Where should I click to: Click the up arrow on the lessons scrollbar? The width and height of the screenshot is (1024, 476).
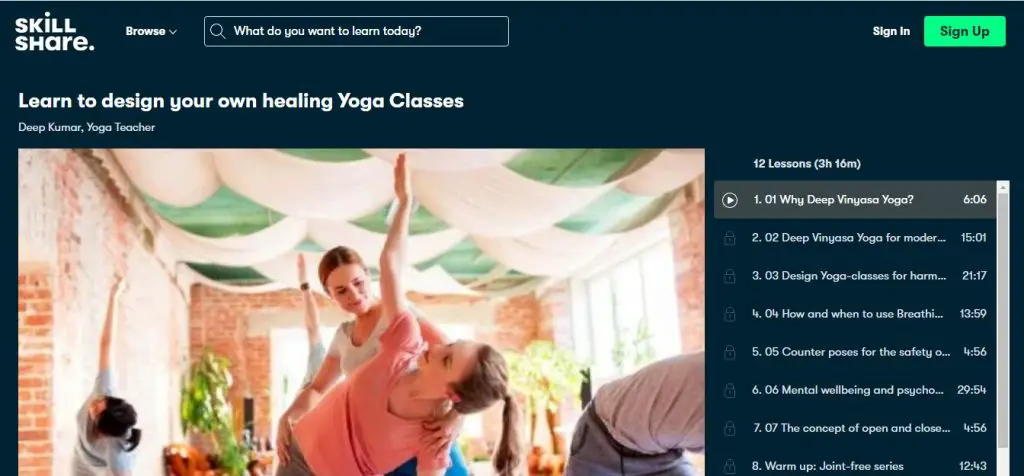coord(1003,187)
